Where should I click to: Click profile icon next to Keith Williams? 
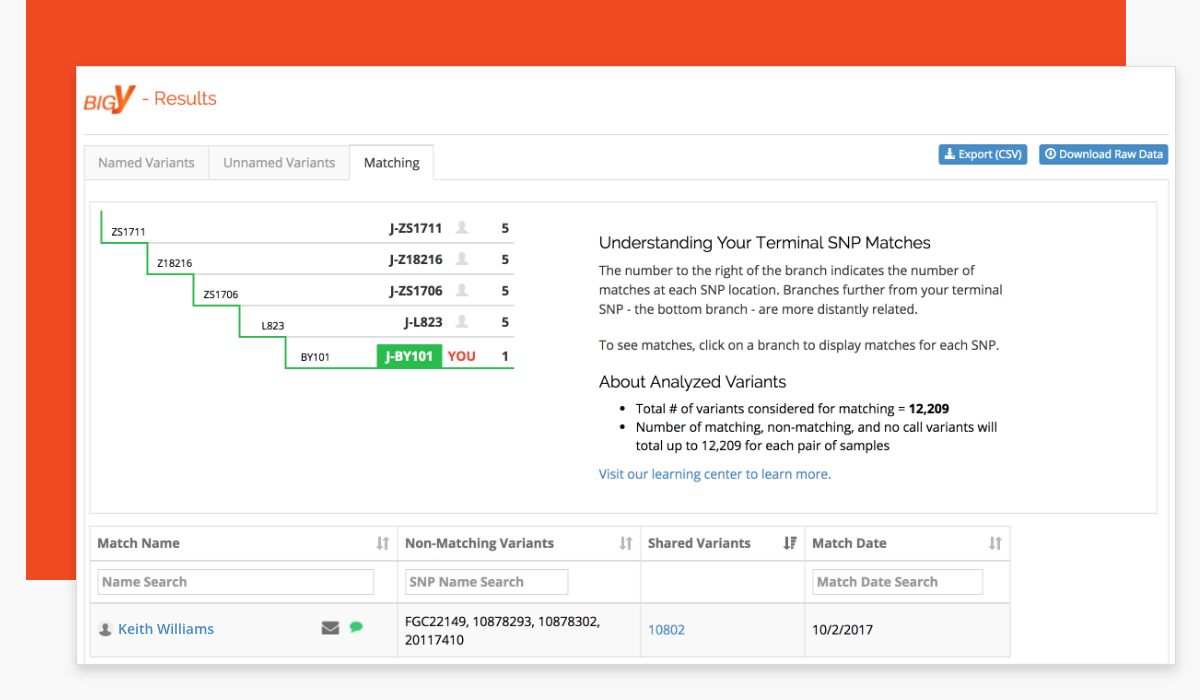[x=105, y=629]
